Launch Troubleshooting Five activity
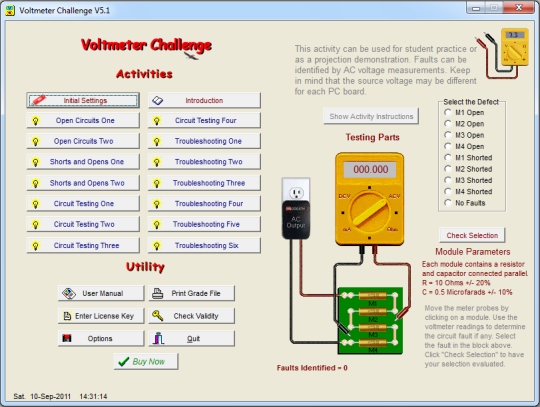 [204, 224]
